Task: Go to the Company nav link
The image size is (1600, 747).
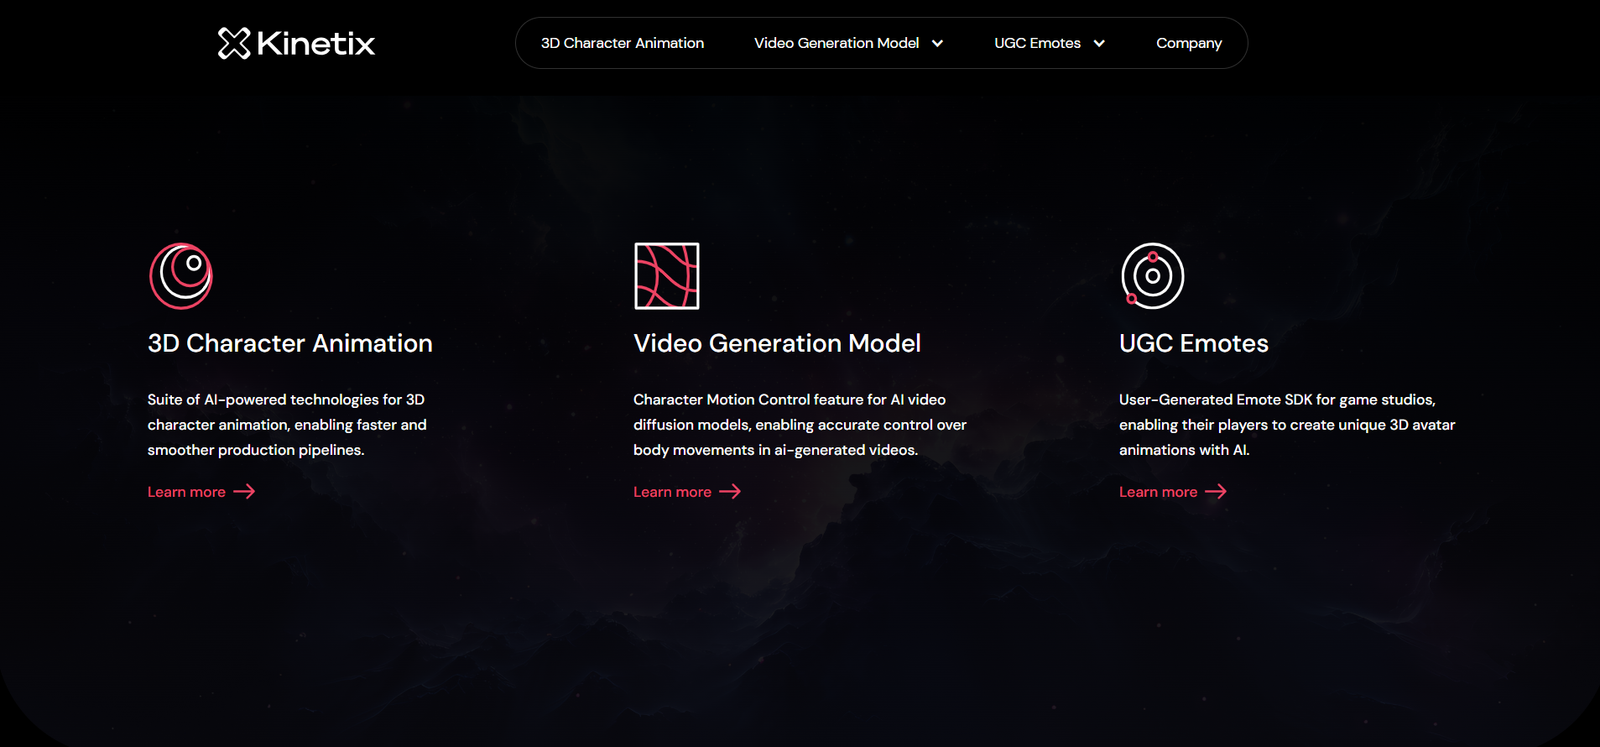Action: [1188, 43]
